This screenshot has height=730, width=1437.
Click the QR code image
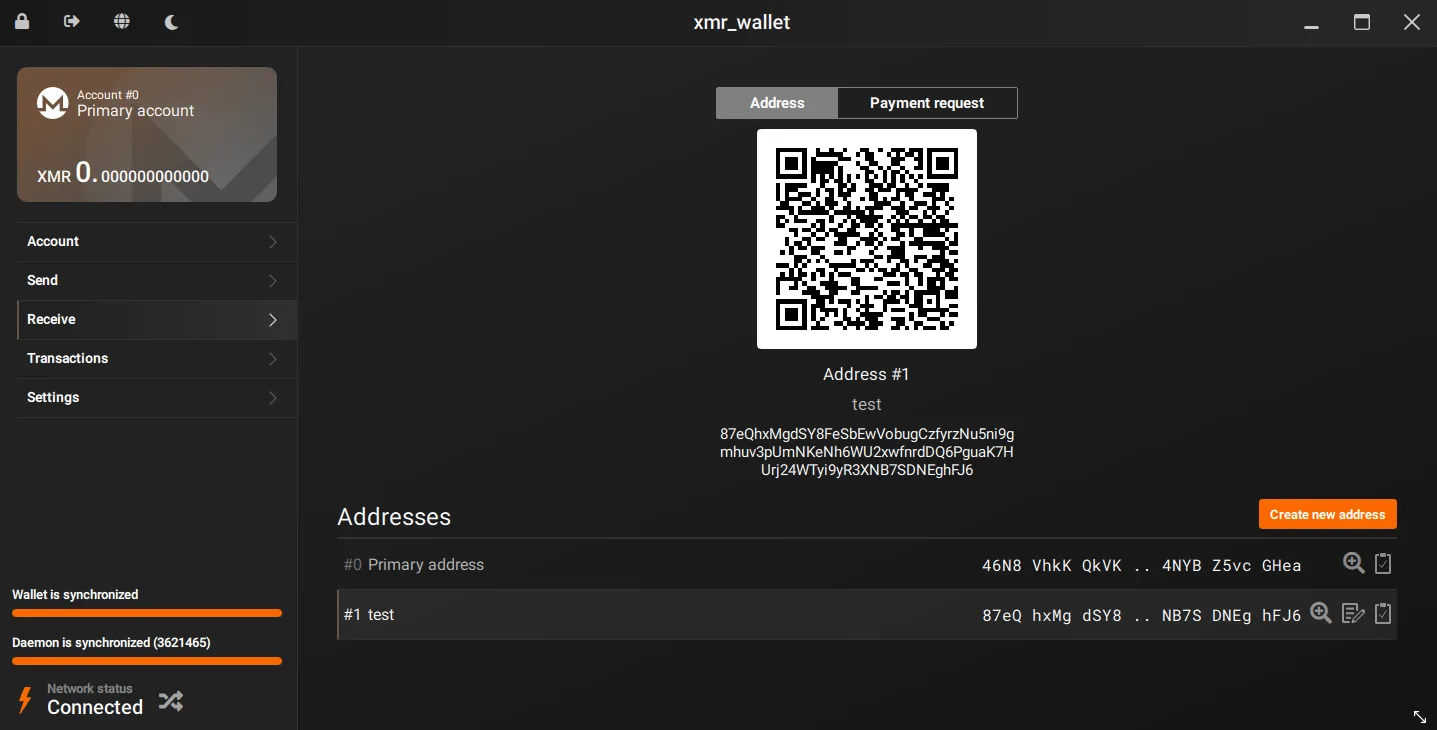coord(867,239)
